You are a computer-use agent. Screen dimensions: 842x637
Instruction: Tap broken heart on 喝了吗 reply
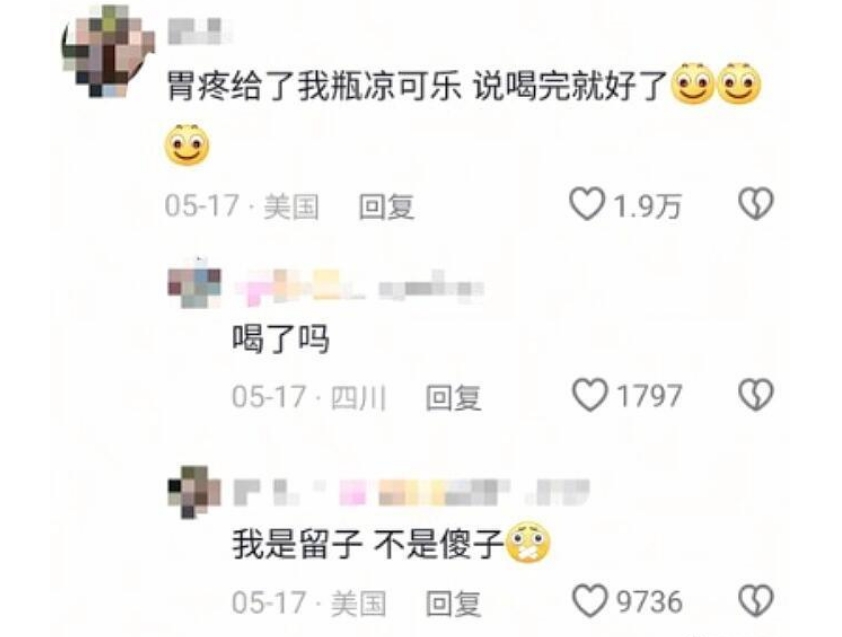tap(756, 395)
